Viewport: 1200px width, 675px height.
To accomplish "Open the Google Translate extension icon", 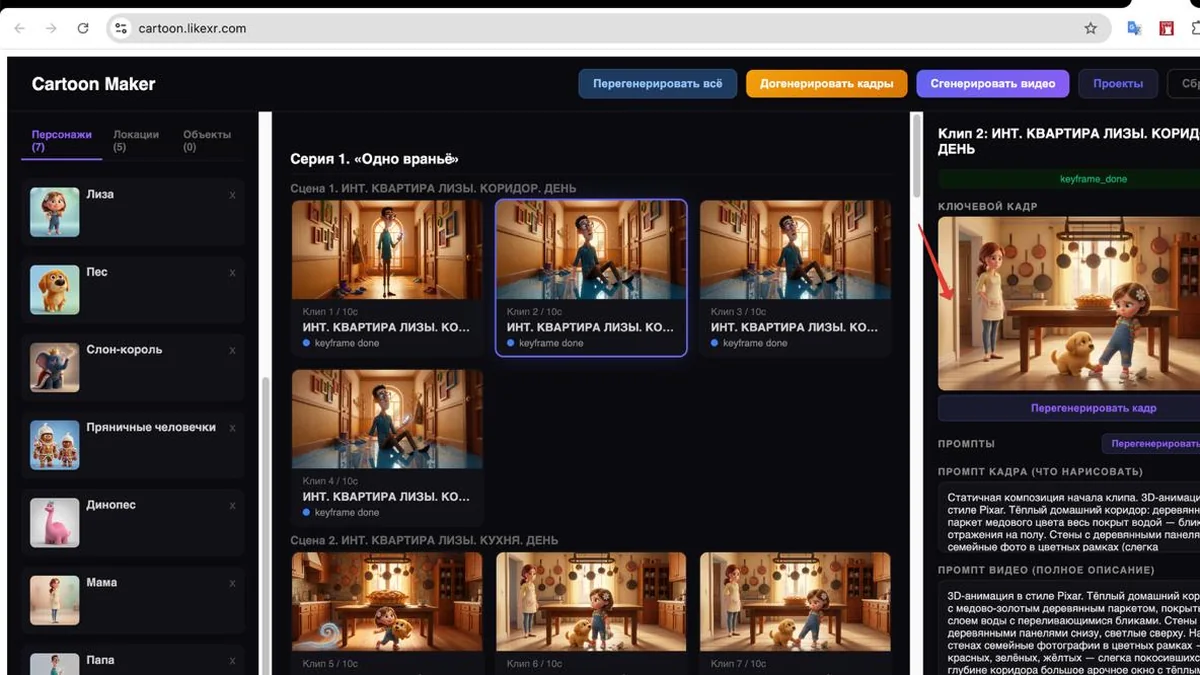I will coord(1134,28).
